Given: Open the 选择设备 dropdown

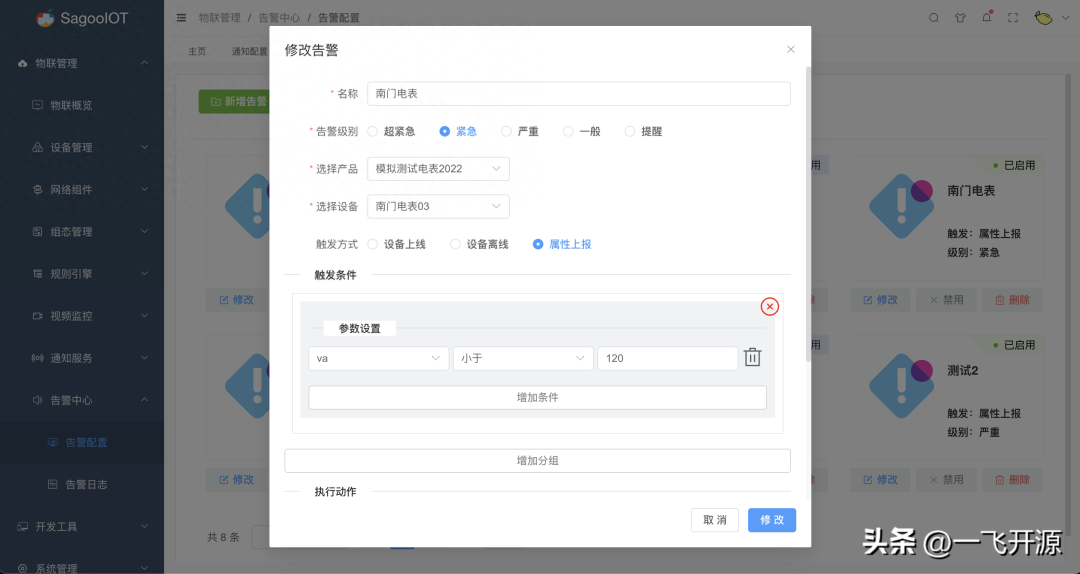Looking at the screenshot, I should 438,206.
